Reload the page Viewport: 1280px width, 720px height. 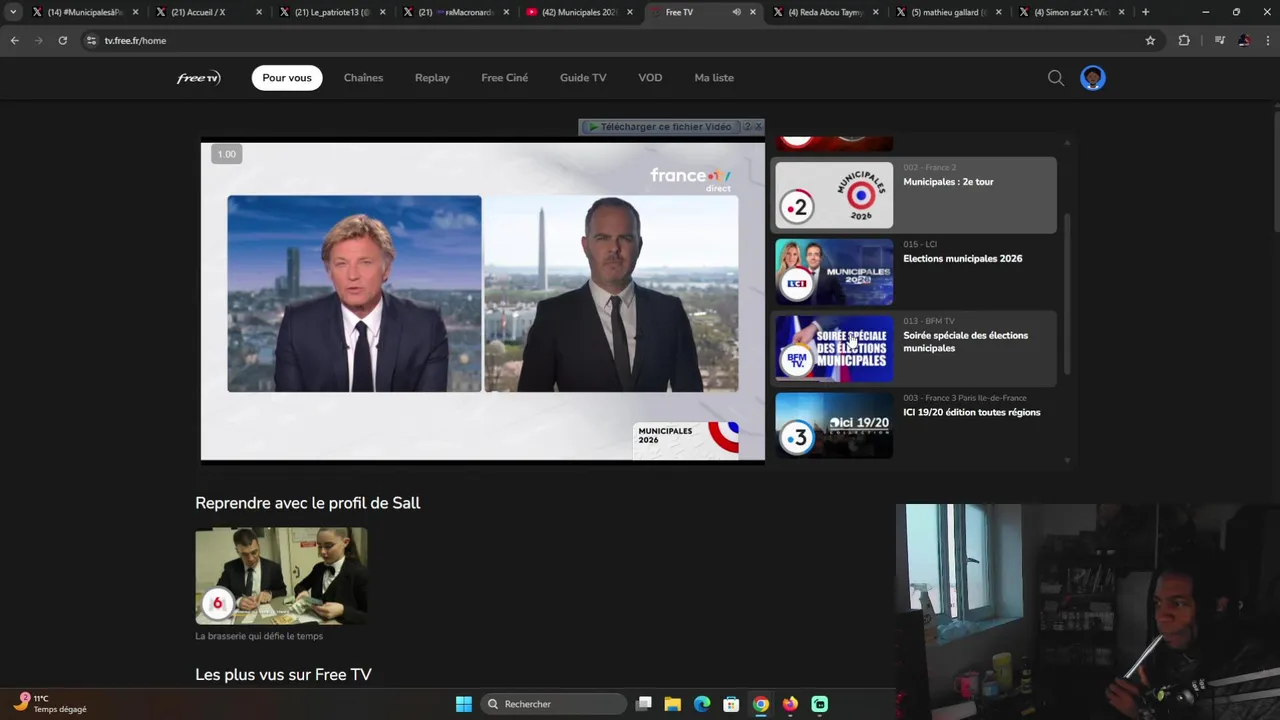(62, 40)
